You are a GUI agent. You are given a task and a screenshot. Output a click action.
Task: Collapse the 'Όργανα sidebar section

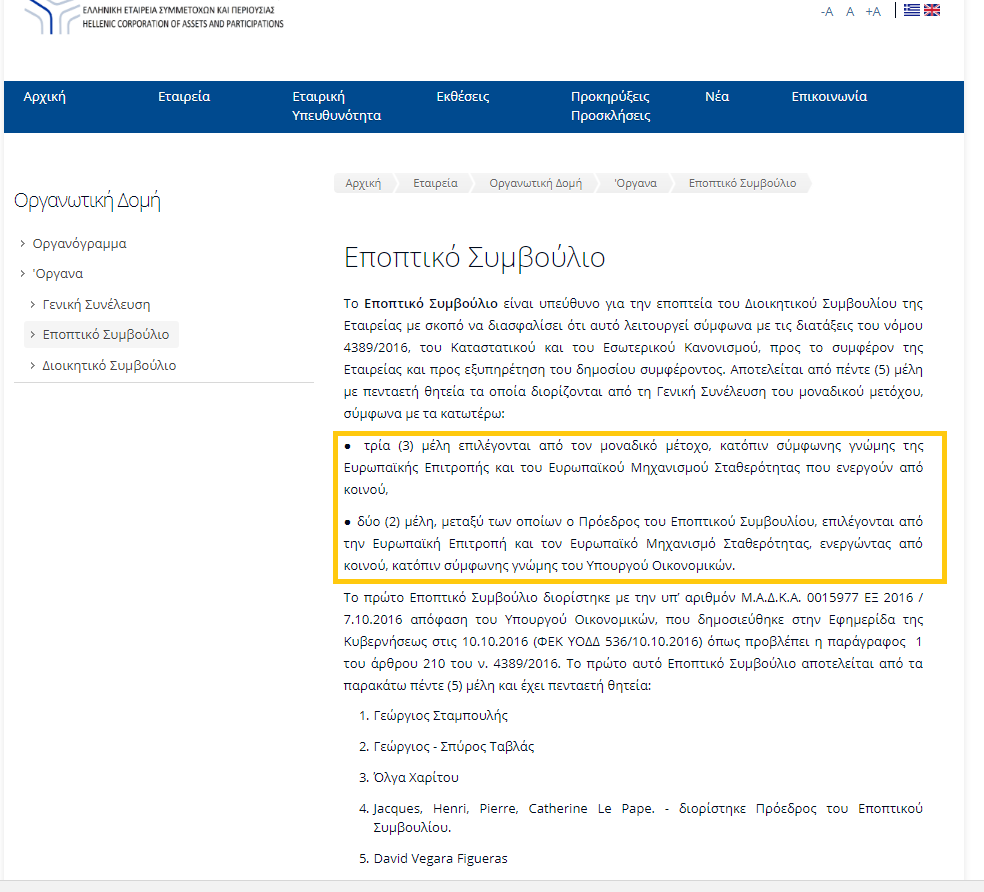point(57,273)
